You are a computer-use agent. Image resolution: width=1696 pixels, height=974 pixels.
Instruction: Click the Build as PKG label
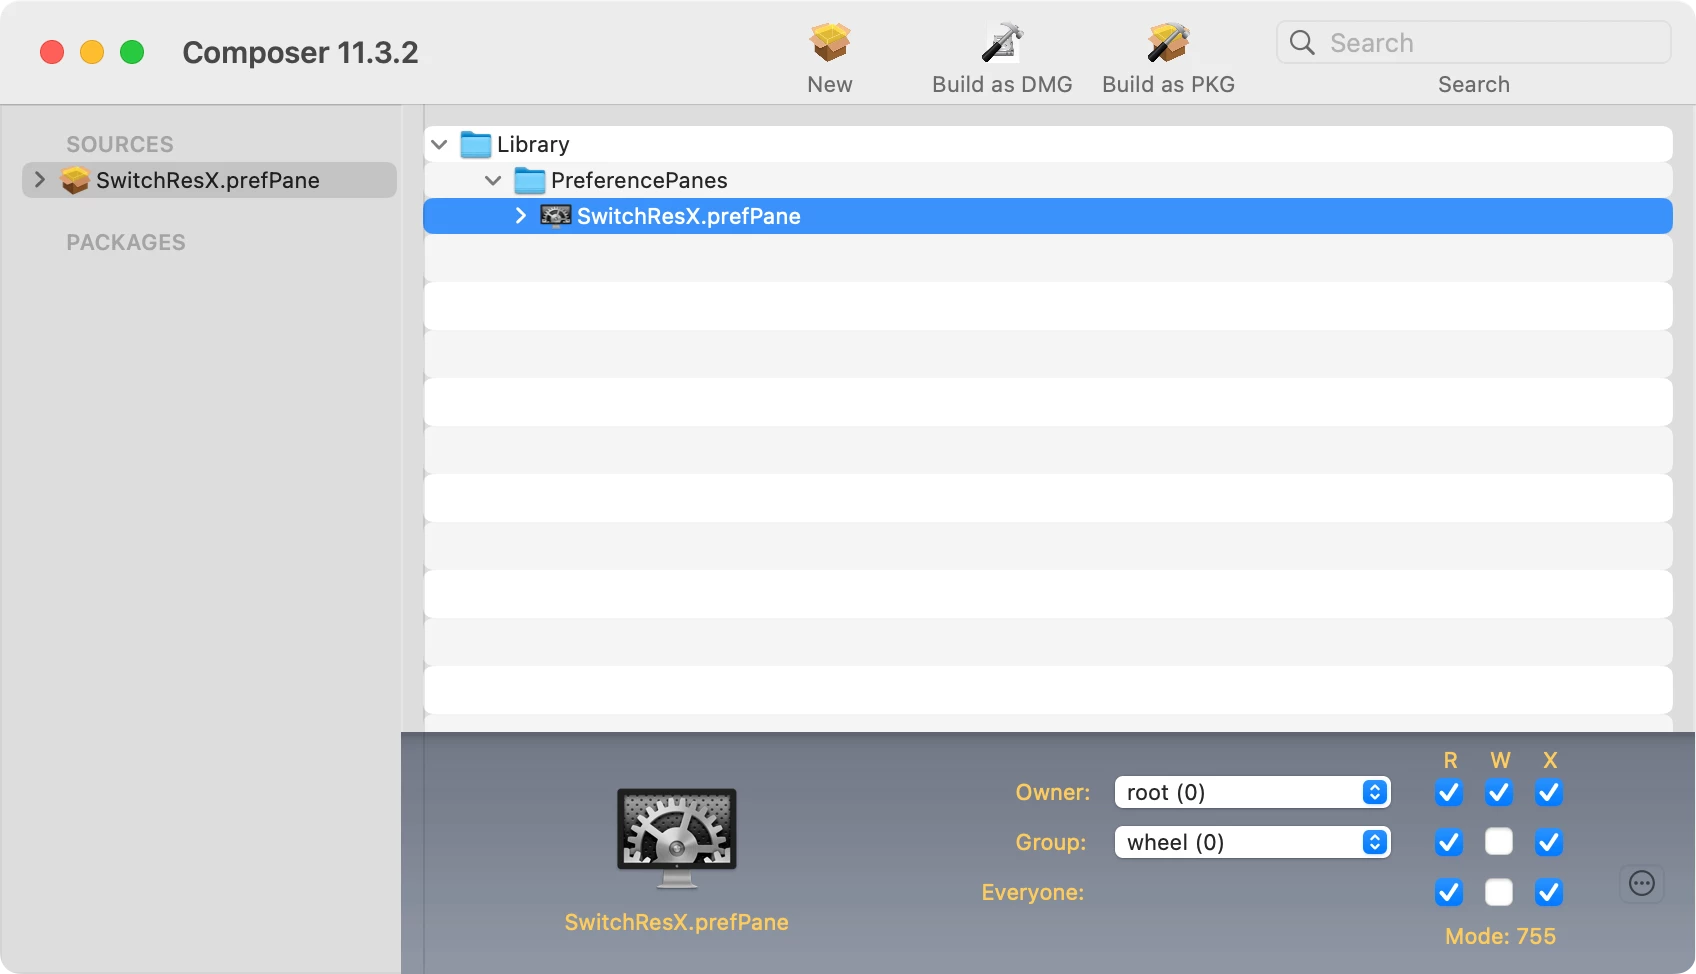tap(1168, 84)
